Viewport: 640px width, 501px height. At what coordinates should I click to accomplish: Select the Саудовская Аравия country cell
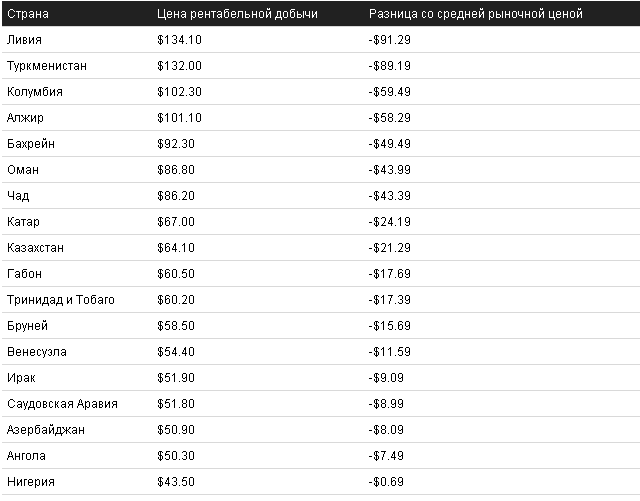(x=62, y=404)
